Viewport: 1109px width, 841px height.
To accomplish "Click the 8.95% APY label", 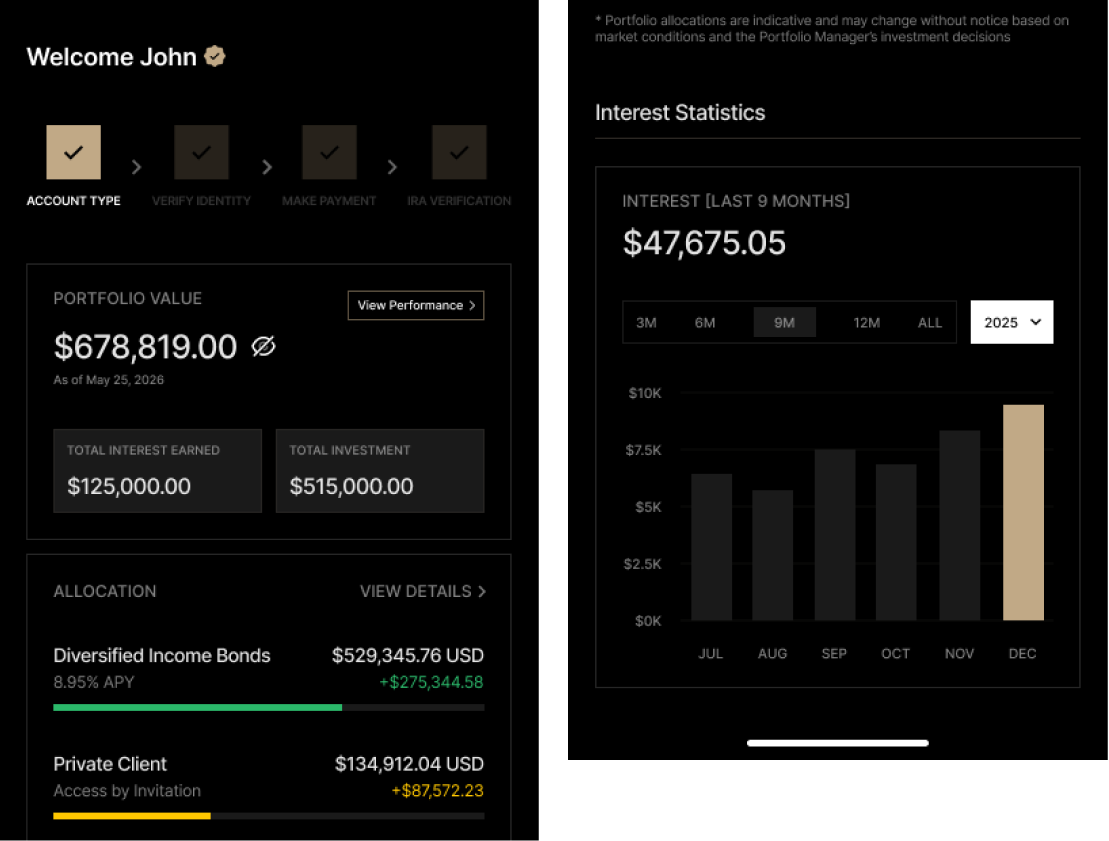I will point(94,683).
